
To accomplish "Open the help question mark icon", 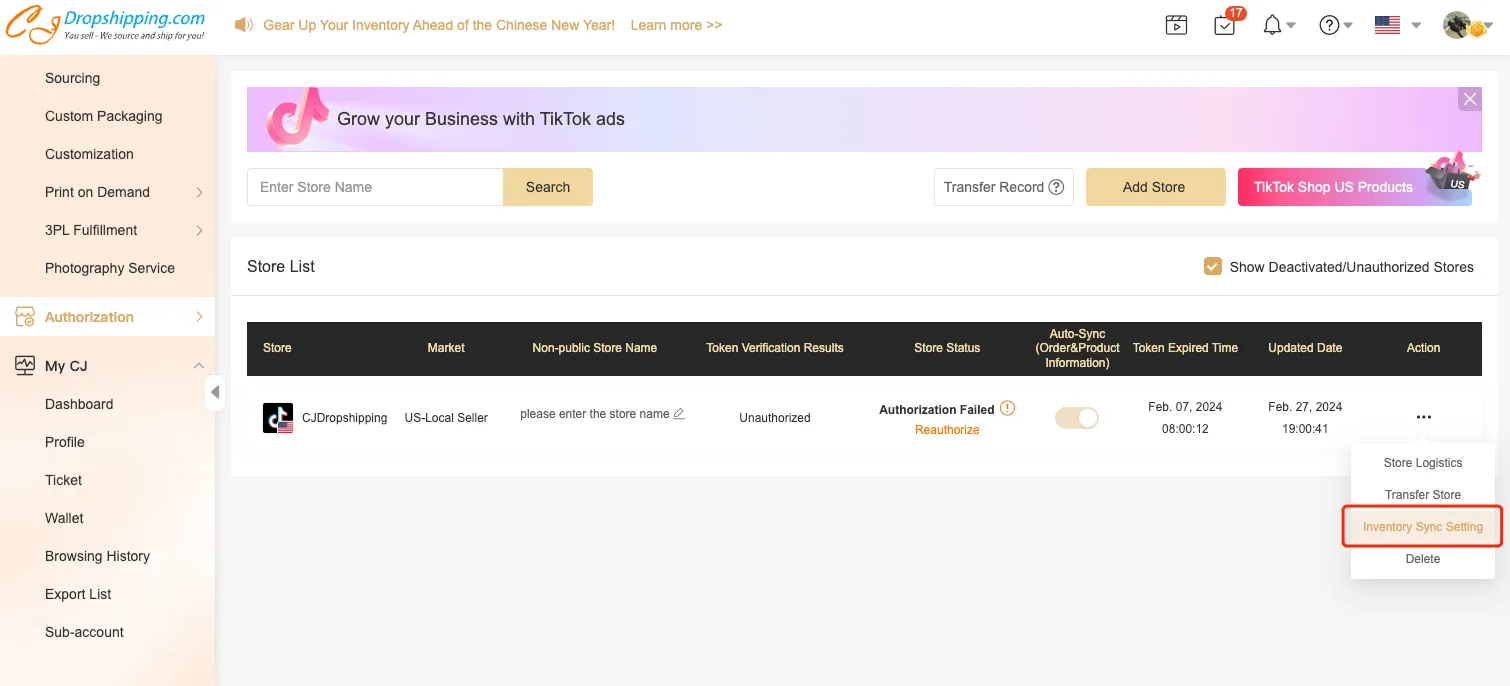I will pyautogui.click(x=1329, y=26).
